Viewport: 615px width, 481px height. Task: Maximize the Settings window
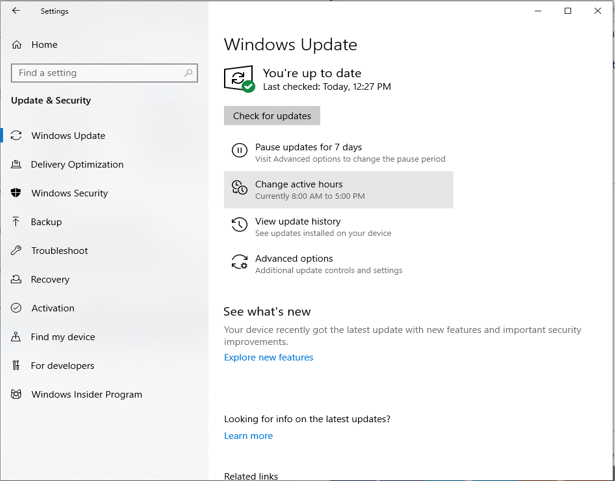click(x=568, y=11)
